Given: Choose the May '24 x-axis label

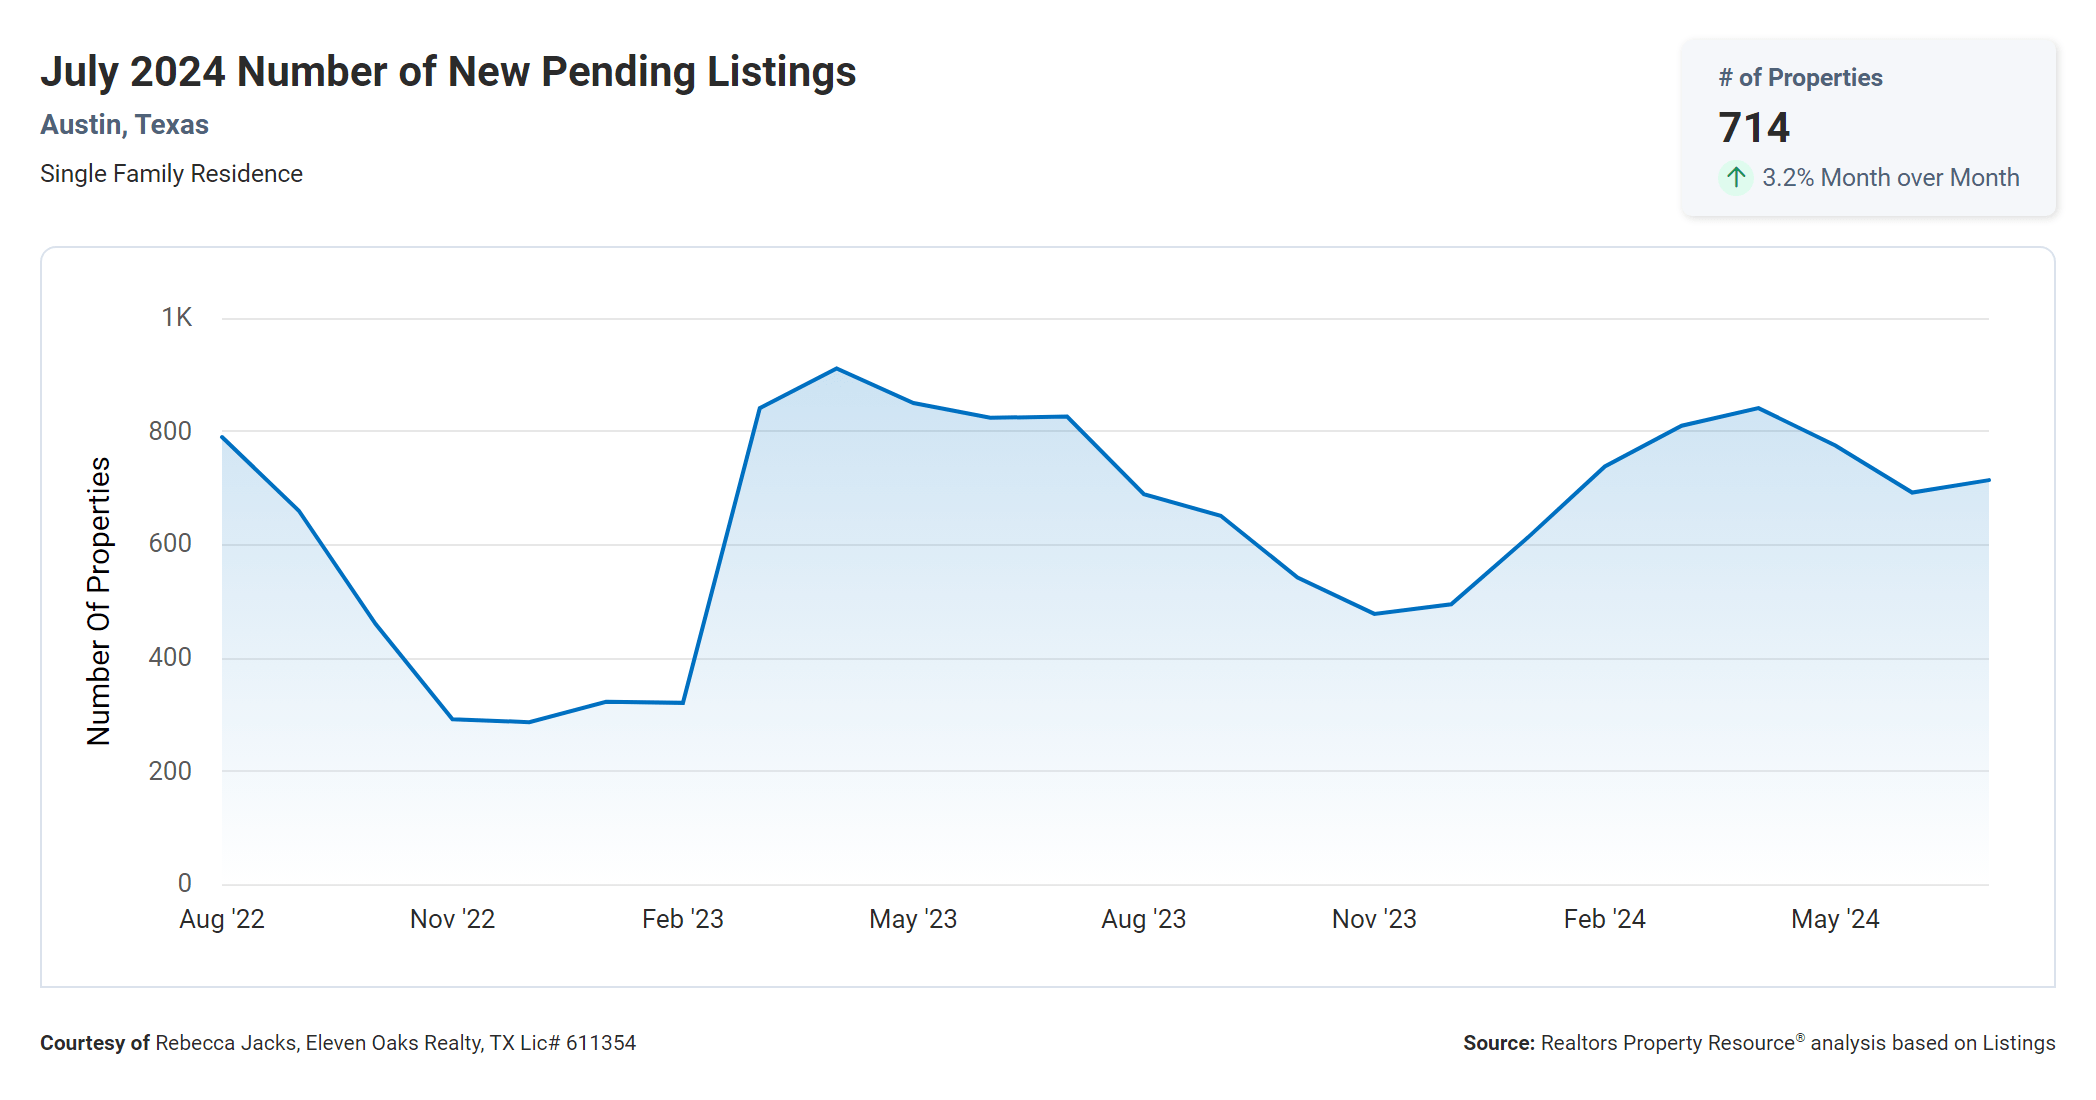Looking at the screenshot, I should tap(1835, 919).
